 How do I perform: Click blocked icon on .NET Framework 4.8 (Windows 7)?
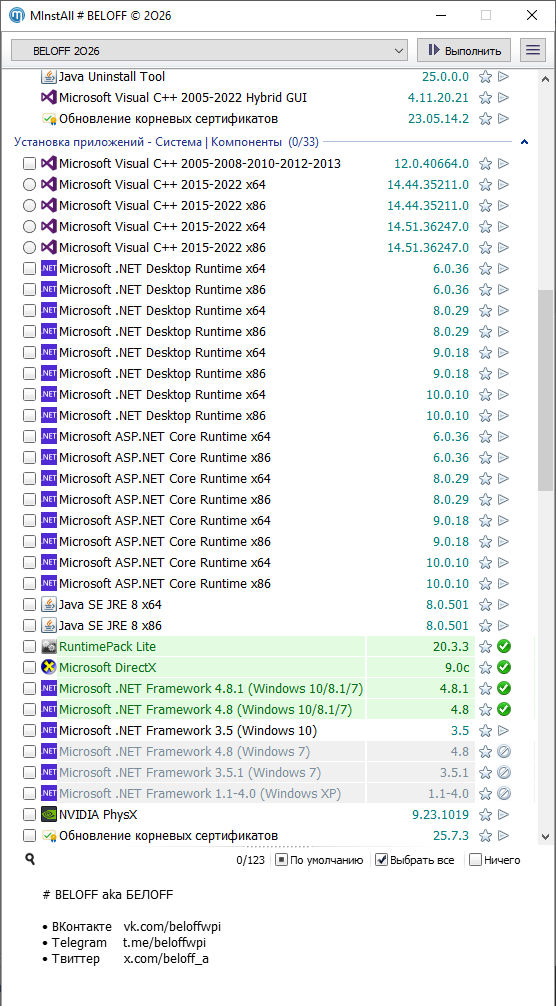point(504,751)
